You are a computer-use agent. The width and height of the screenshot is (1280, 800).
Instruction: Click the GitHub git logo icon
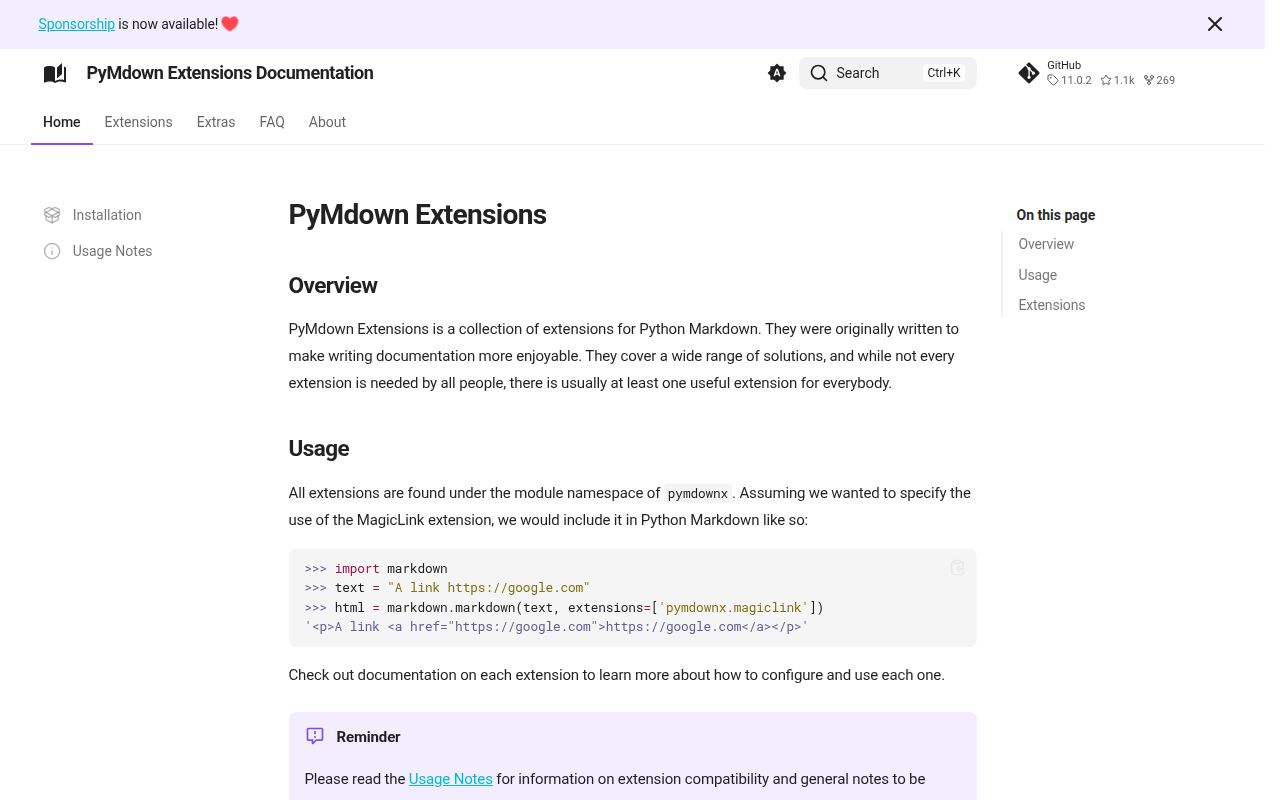1029,73
